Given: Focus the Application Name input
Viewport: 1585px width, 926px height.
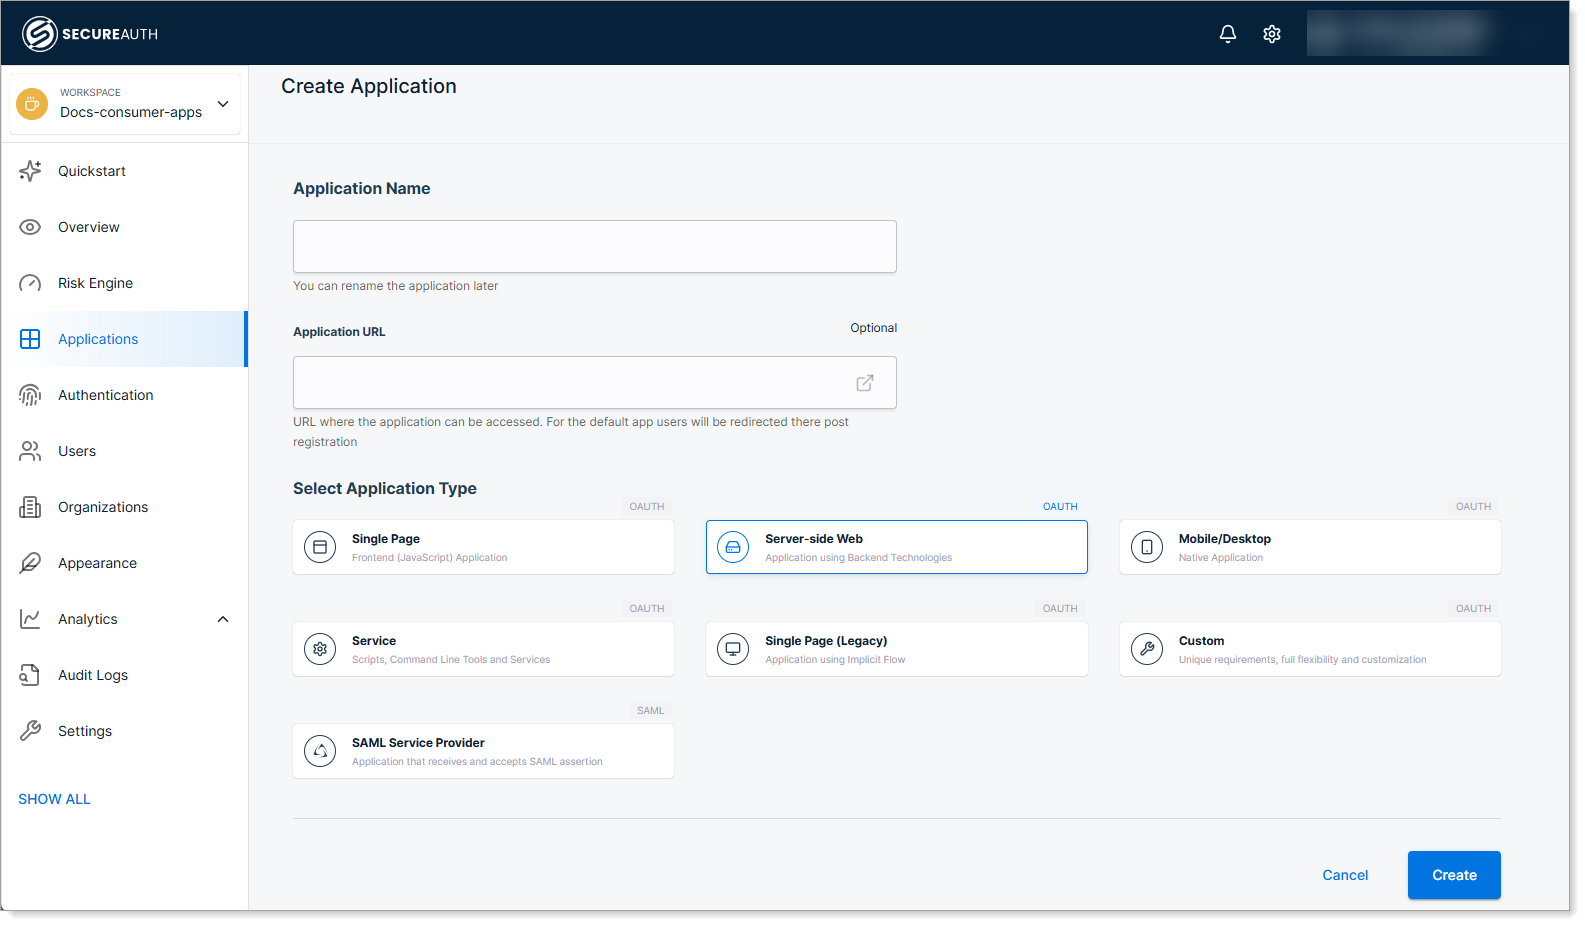Looking at the screenshot, I should (x=595, y=246).
